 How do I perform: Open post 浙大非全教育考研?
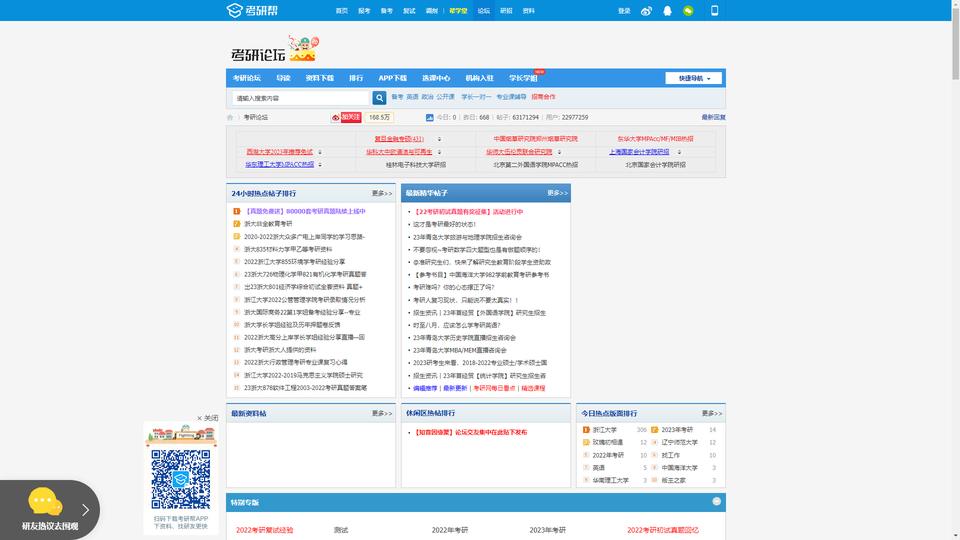pyautogui.click(x=268, y=224)
